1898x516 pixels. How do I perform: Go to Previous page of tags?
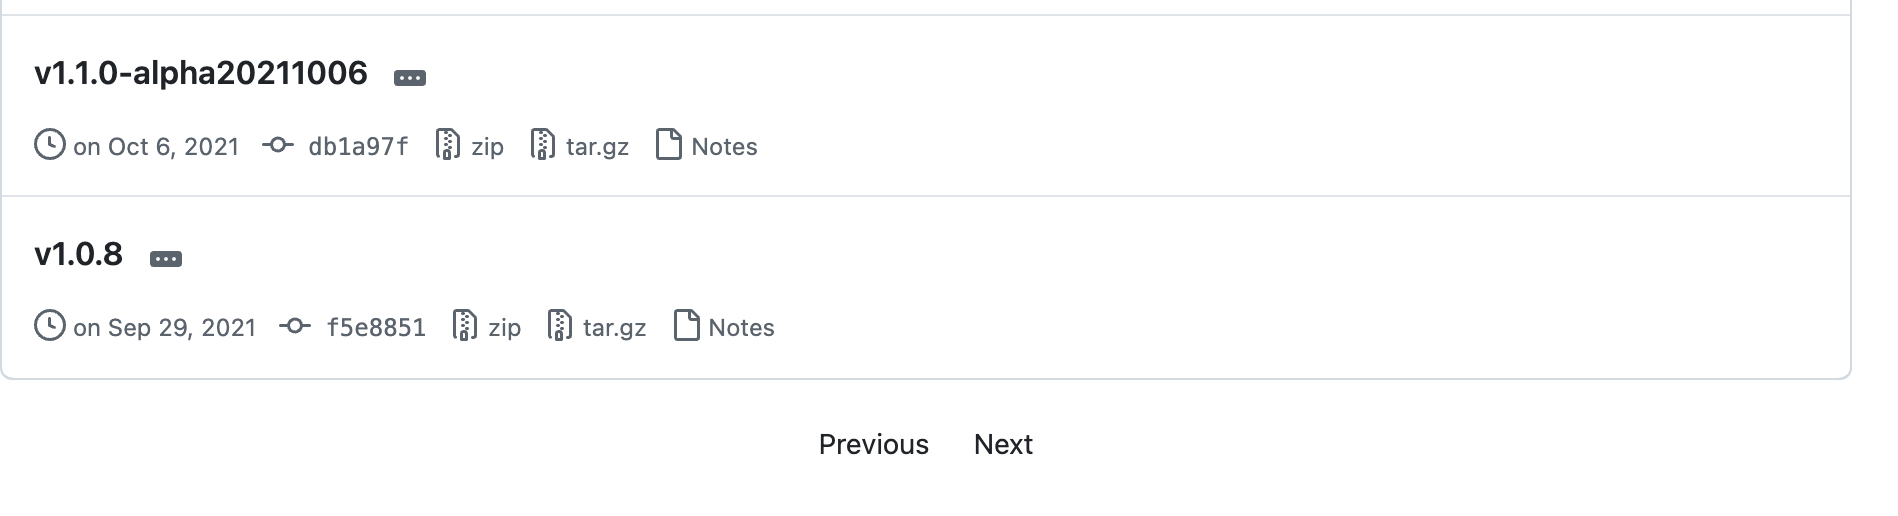pyautogui.click(x=873, y=444)
